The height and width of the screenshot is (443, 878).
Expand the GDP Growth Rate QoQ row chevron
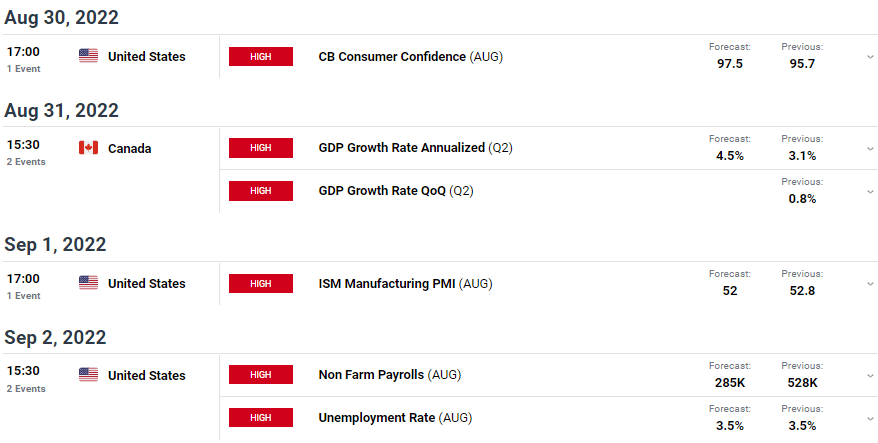[x=870, y=192]
